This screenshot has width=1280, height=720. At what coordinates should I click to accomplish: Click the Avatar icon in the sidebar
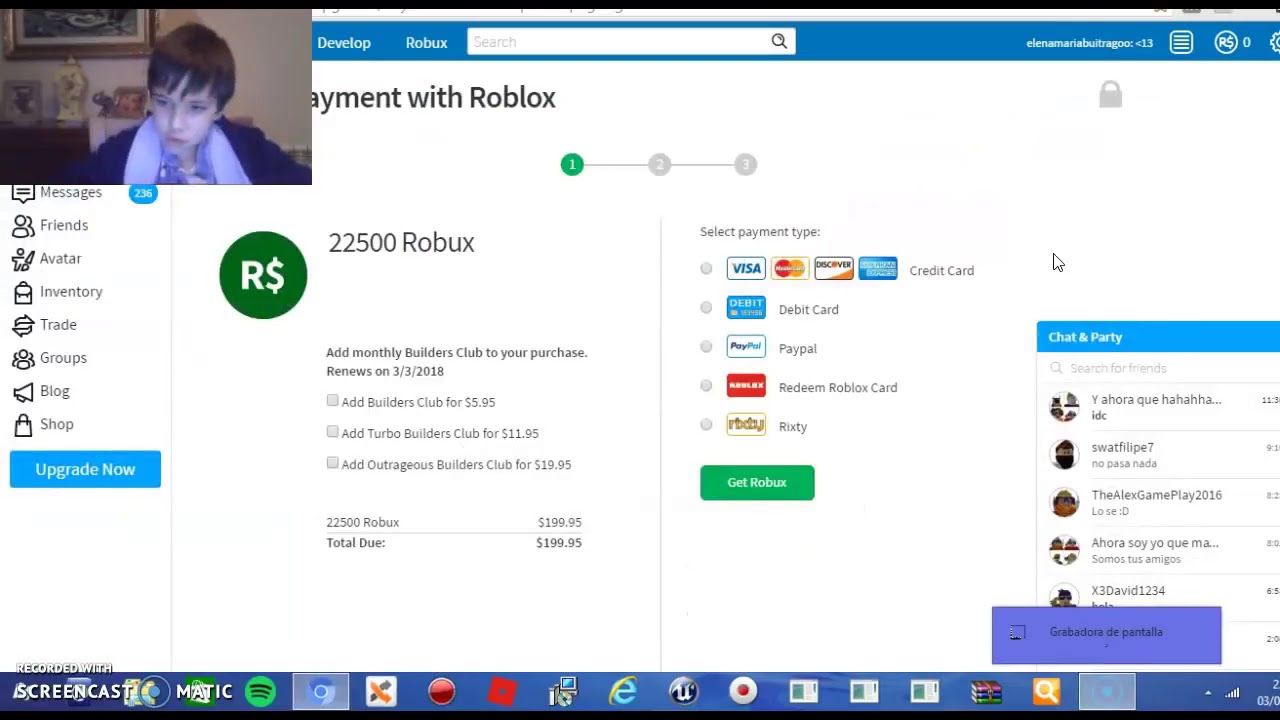[23, 259]
